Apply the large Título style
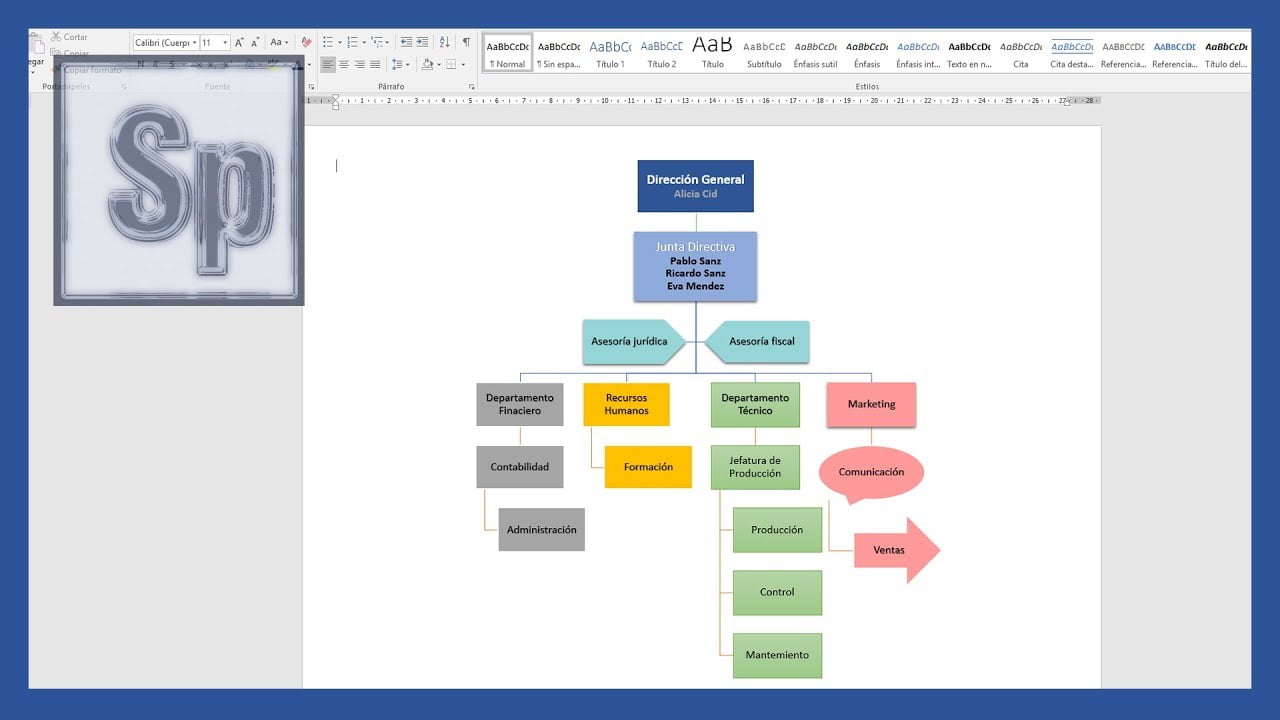1280x720 pixels. (713, 53)
